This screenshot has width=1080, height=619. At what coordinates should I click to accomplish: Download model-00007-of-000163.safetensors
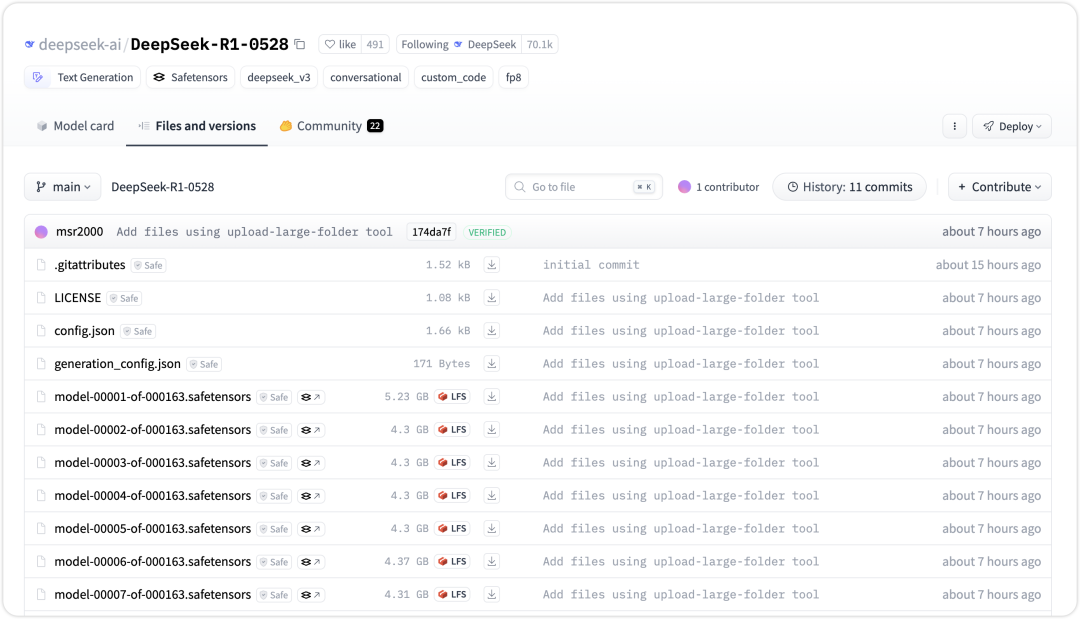[492, 595]
